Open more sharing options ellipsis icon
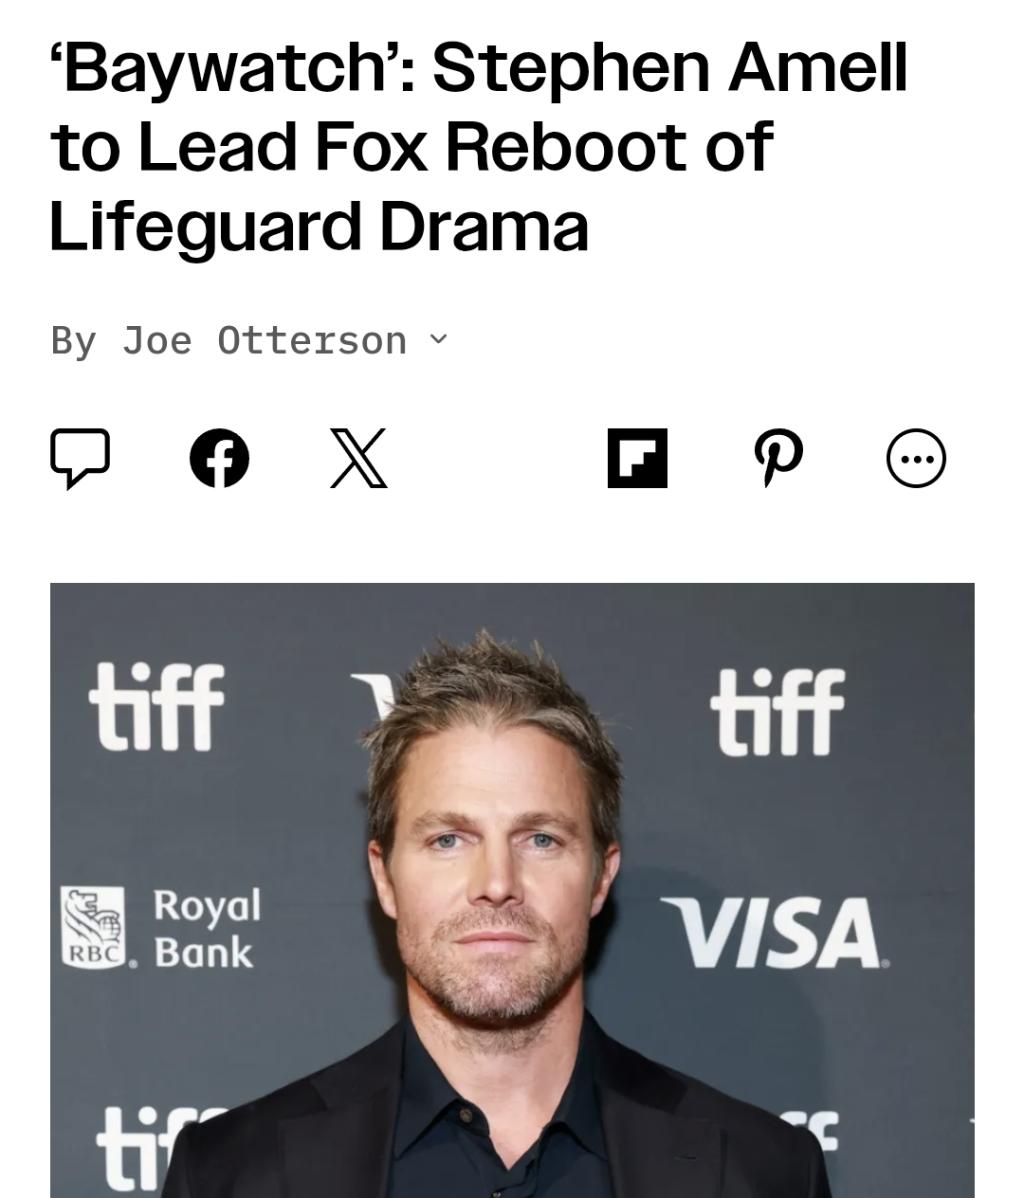 [x=916, y=458]
